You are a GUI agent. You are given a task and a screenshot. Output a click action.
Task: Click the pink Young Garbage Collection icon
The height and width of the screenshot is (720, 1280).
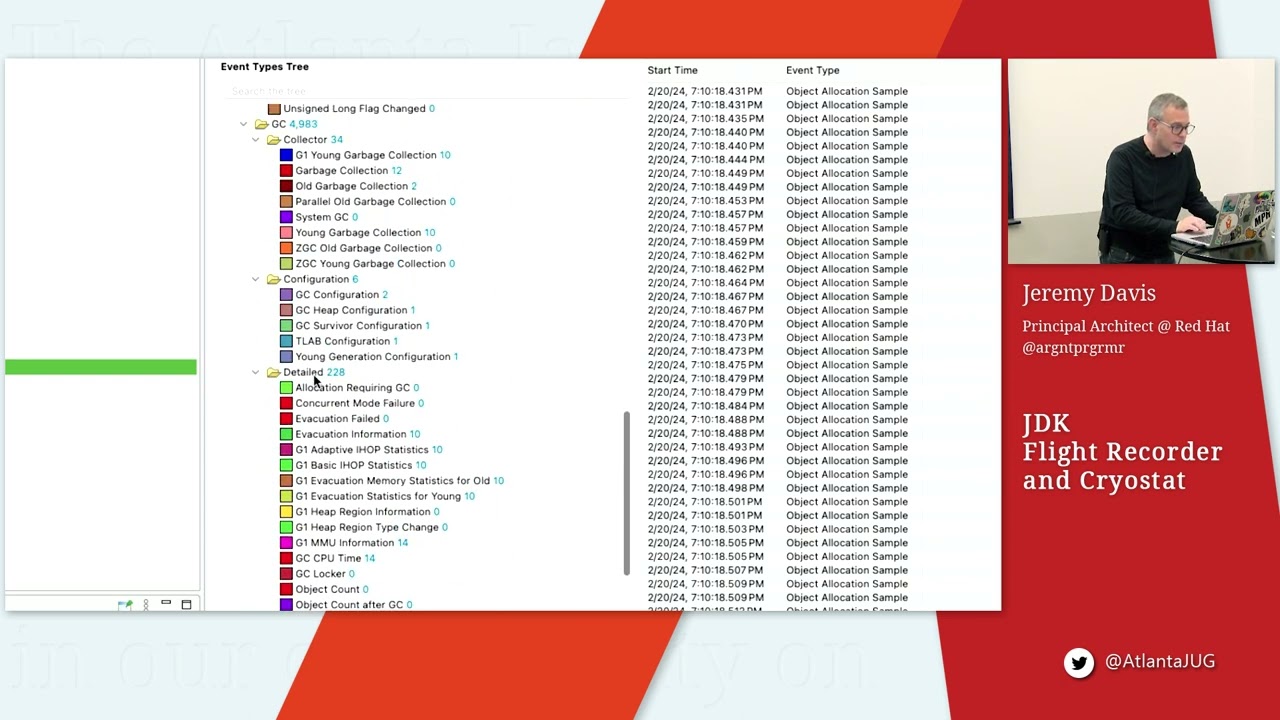(x=286, y=233)
